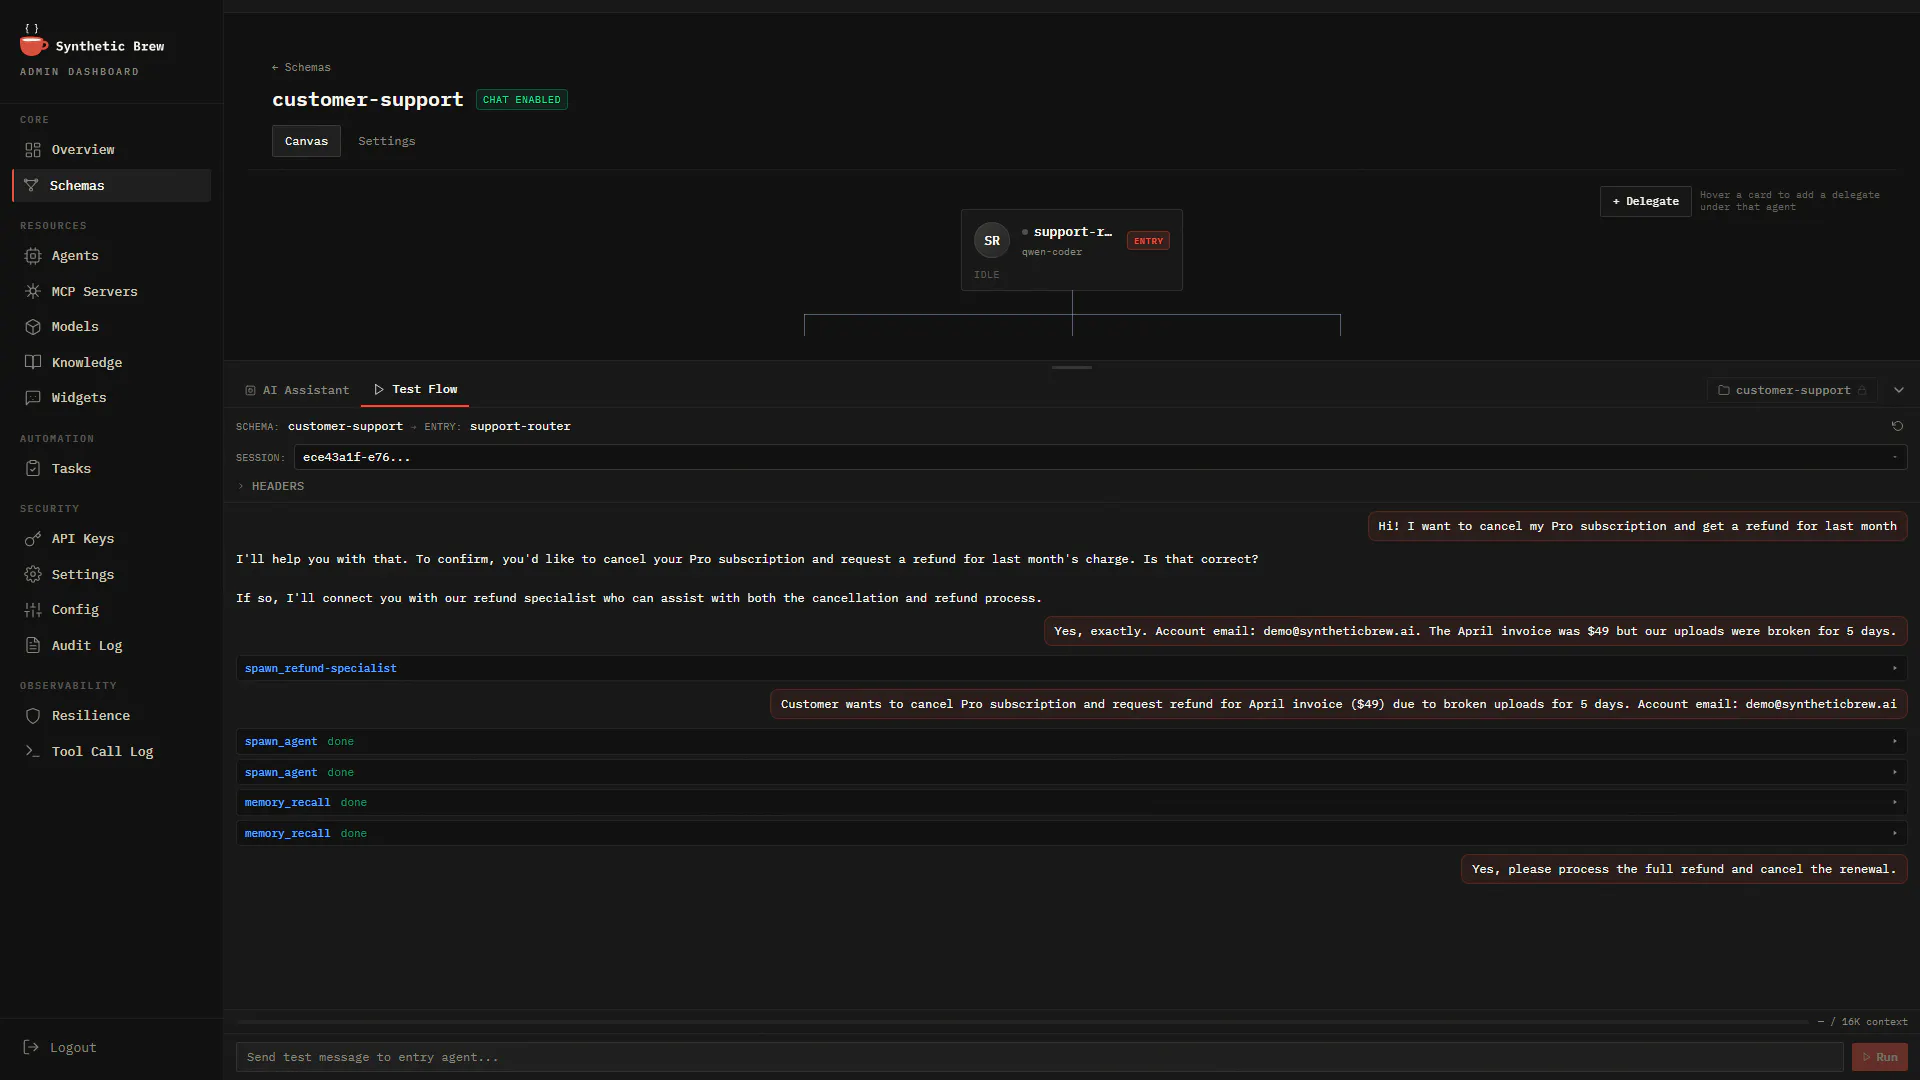This screenshot has height=1080, width=1920.
Task: Select the Schemas funnel icon
Action: 31,186
